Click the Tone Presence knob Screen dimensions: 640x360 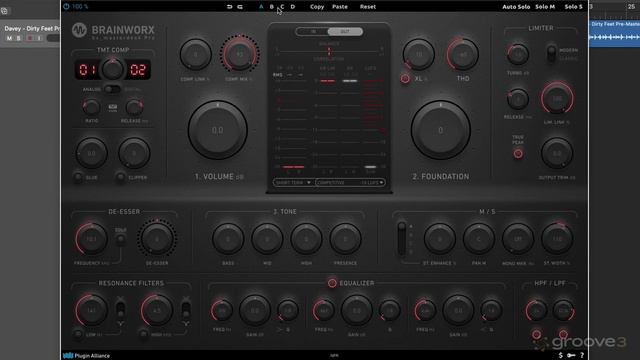coord(345,239)
